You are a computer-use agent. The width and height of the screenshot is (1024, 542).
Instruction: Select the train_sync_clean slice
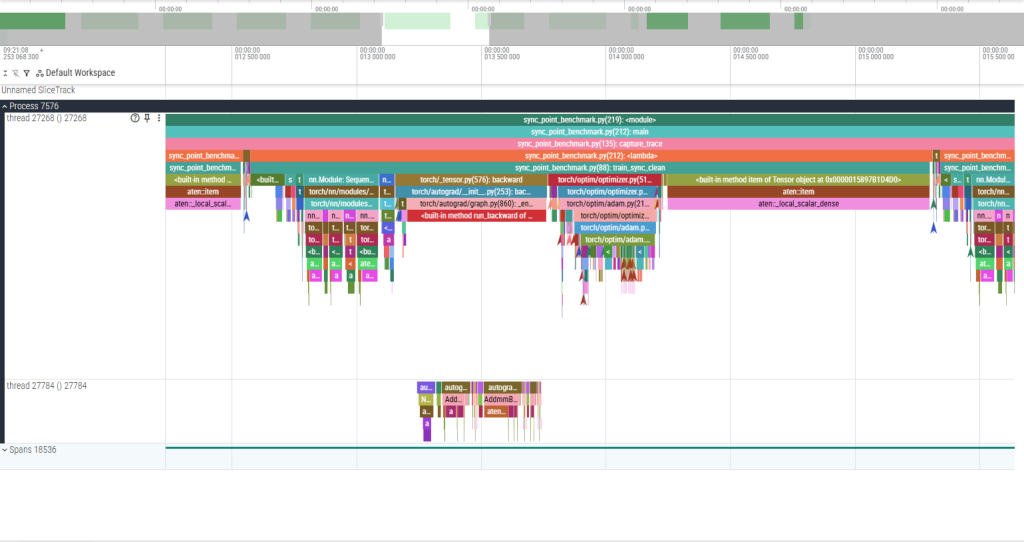pos(589,168)
